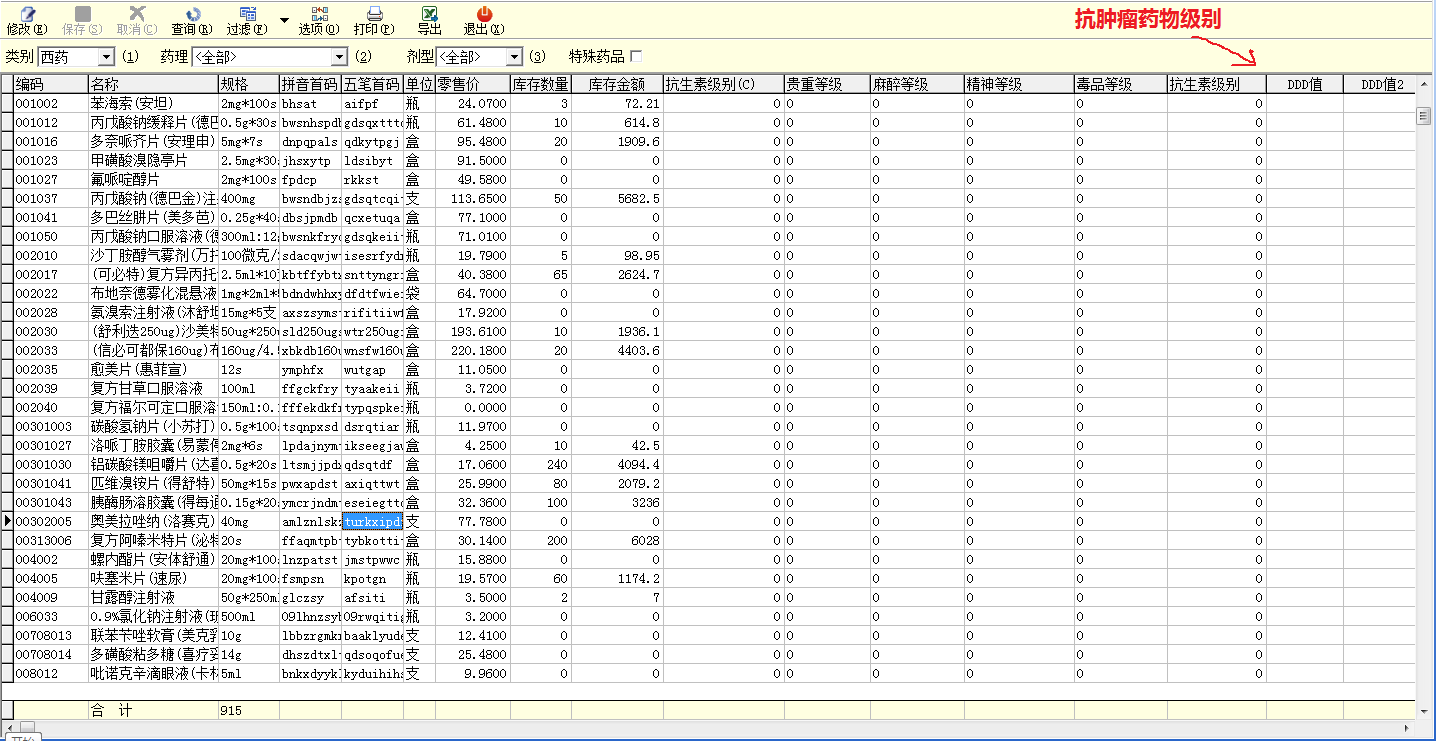Select the stock amount 4403.6

pos(617,351)
